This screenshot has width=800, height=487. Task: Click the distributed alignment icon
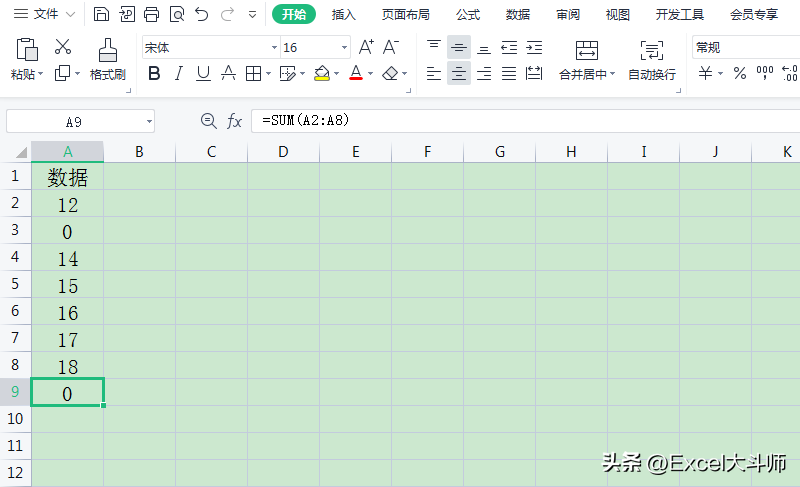[534, 74]
